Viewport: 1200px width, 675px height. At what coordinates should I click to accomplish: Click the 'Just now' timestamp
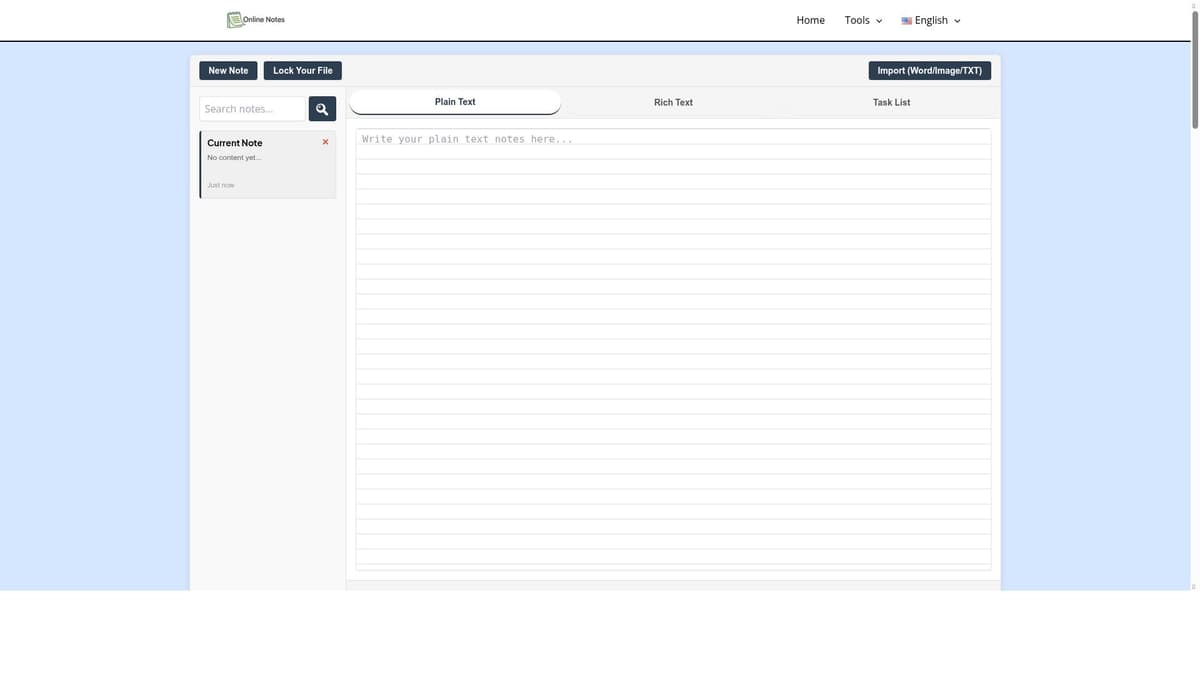221,183
